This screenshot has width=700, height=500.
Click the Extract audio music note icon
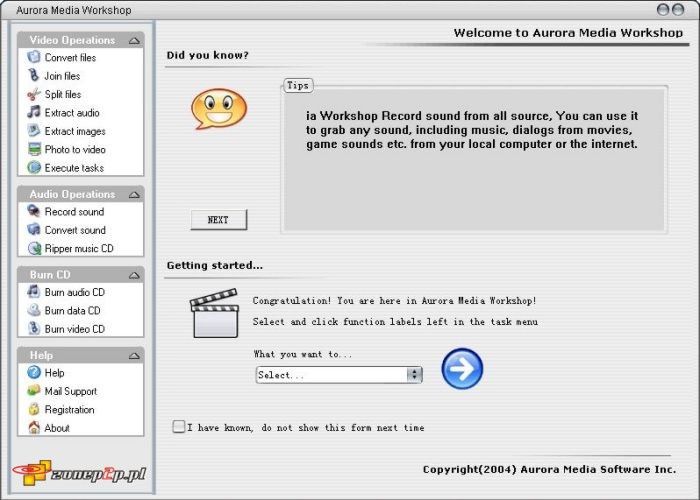coord(34,113)
